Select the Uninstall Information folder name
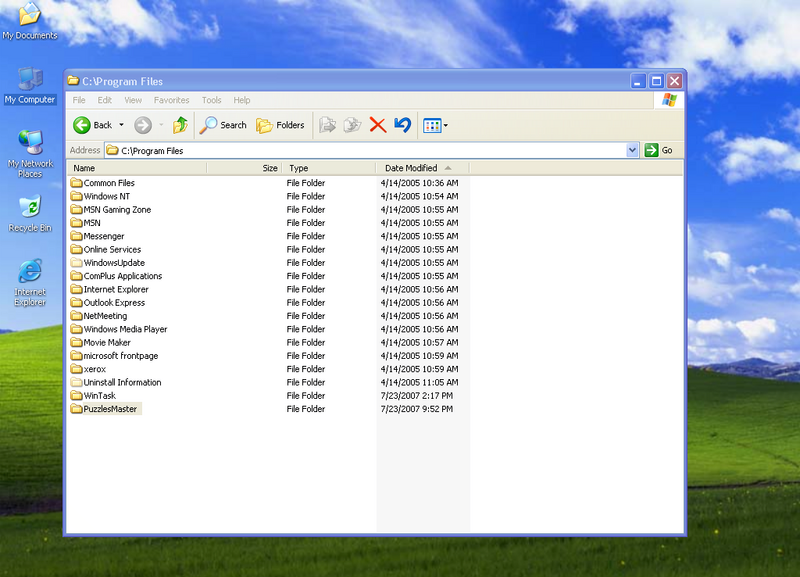Image resolution: width=800 pixels, height=577 pixels. [122, 382]
